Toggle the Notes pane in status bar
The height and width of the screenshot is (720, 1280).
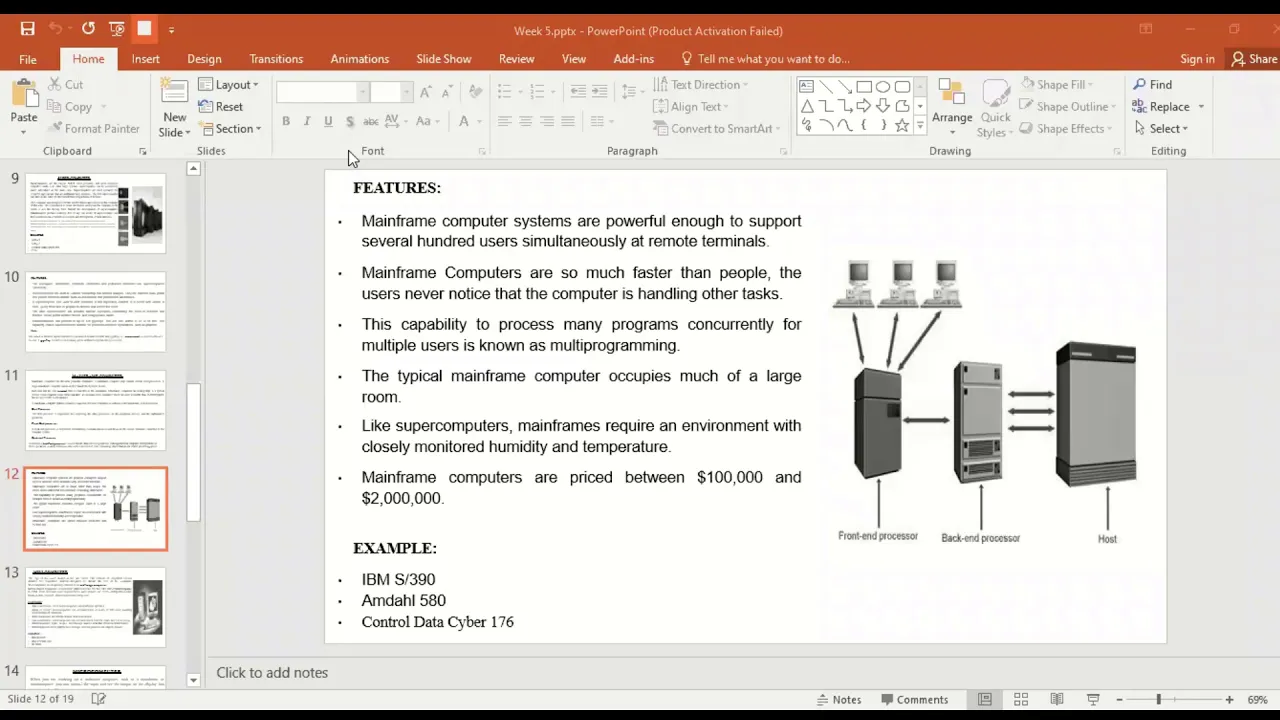tap(839, 700)
